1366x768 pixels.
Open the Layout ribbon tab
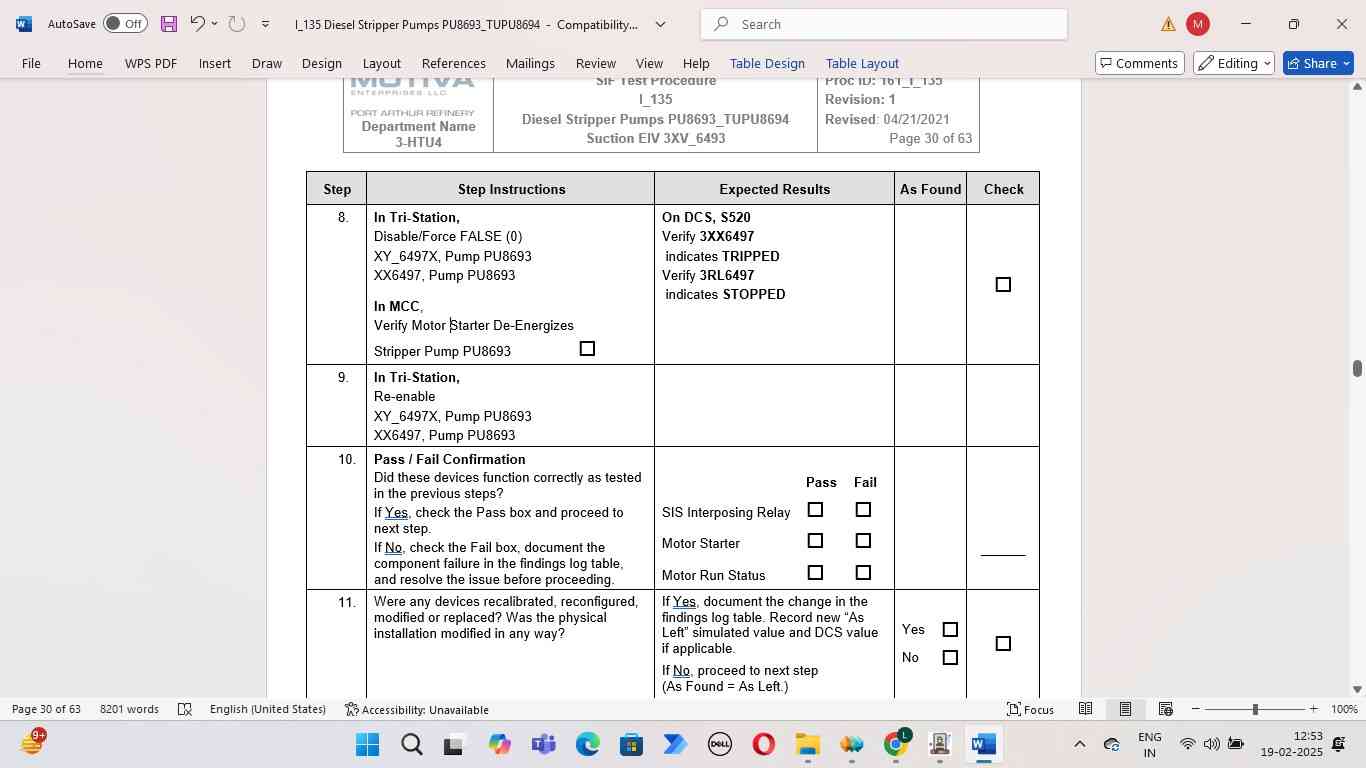point(381,63)
